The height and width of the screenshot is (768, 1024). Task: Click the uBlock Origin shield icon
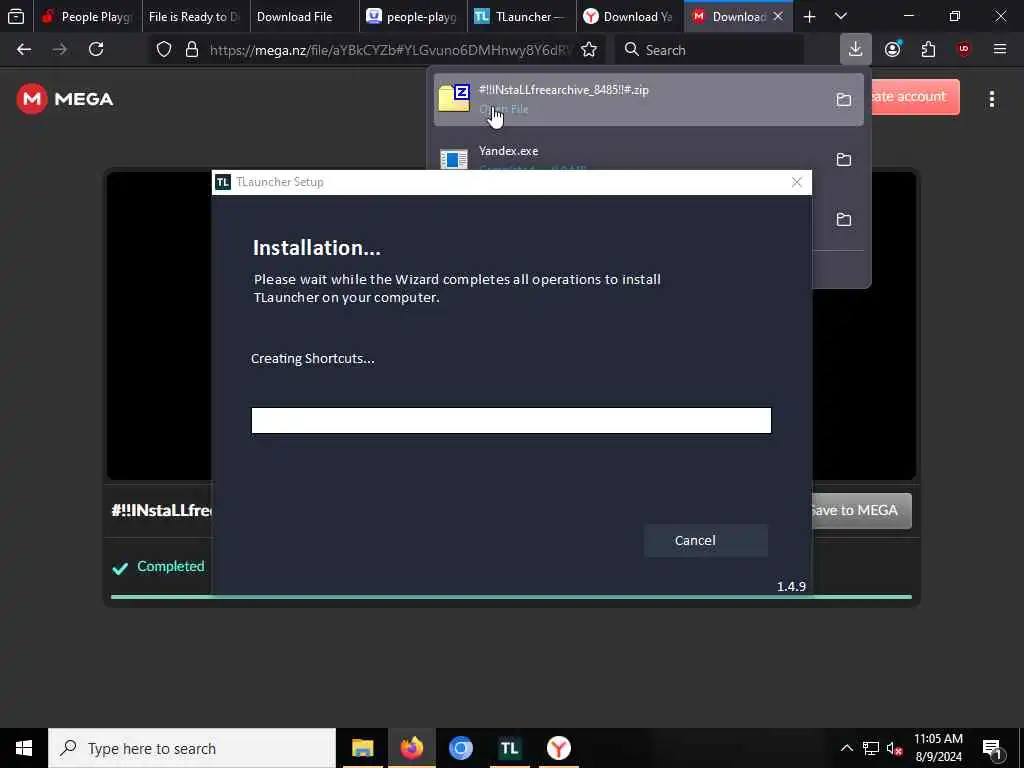tap(964, 49)
